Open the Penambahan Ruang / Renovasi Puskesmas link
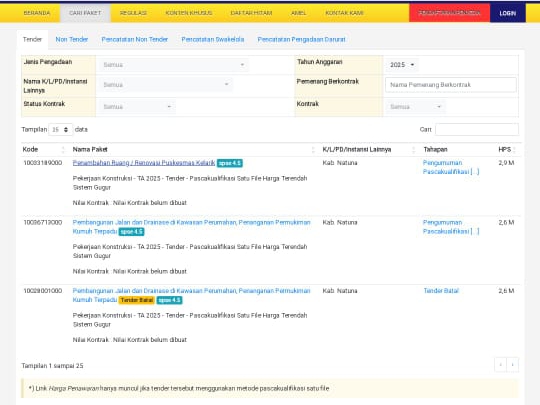 click(144, 163)
